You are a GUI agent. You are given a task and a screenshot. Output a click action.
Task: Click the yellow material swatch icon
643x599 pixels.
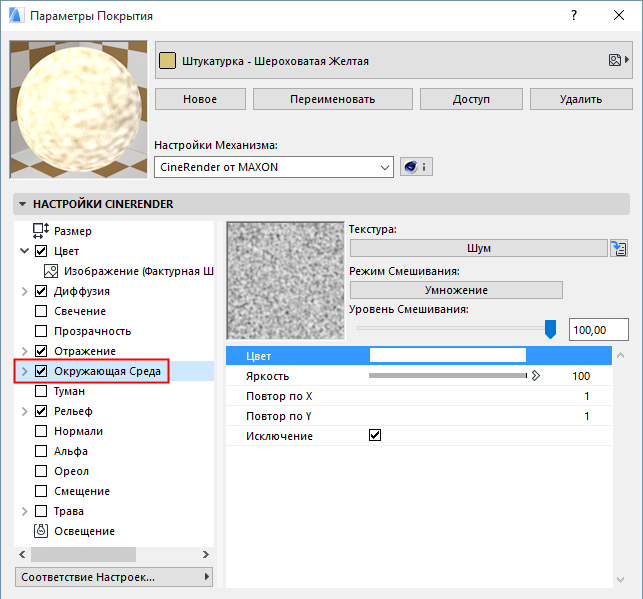click(167, 61)
